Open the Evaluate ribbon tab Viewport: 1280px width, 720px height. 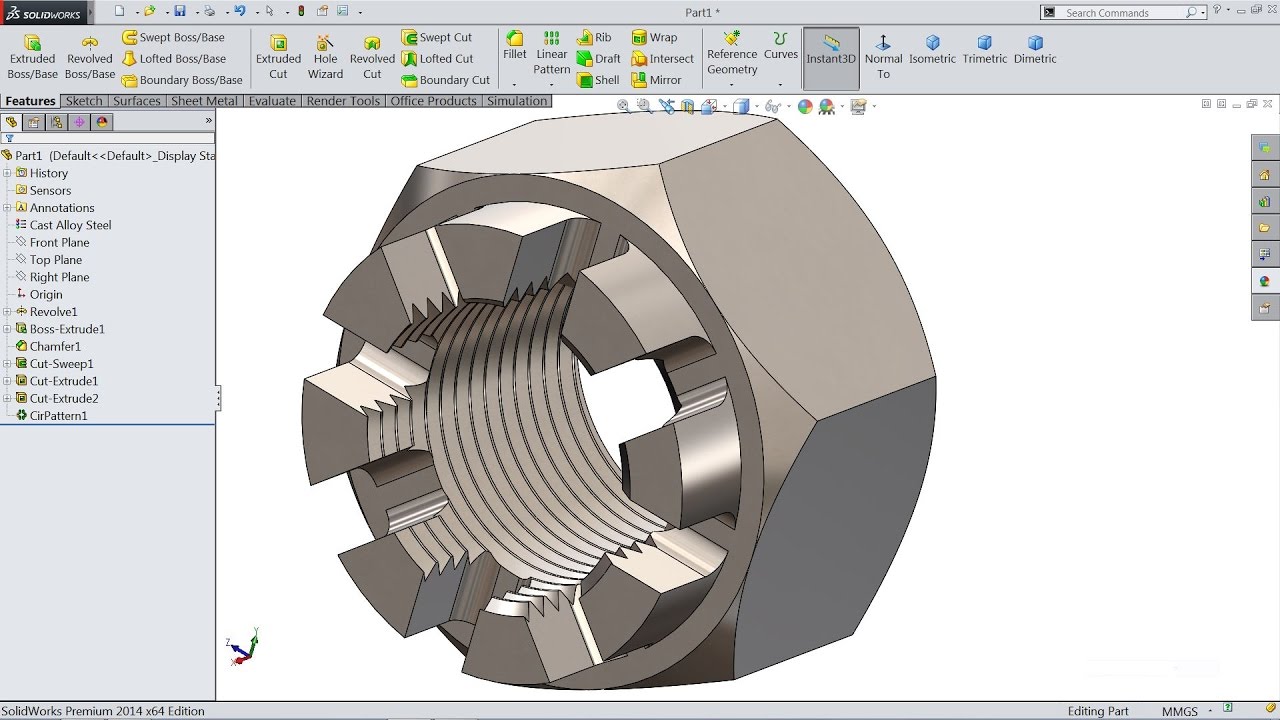[272, 100]
